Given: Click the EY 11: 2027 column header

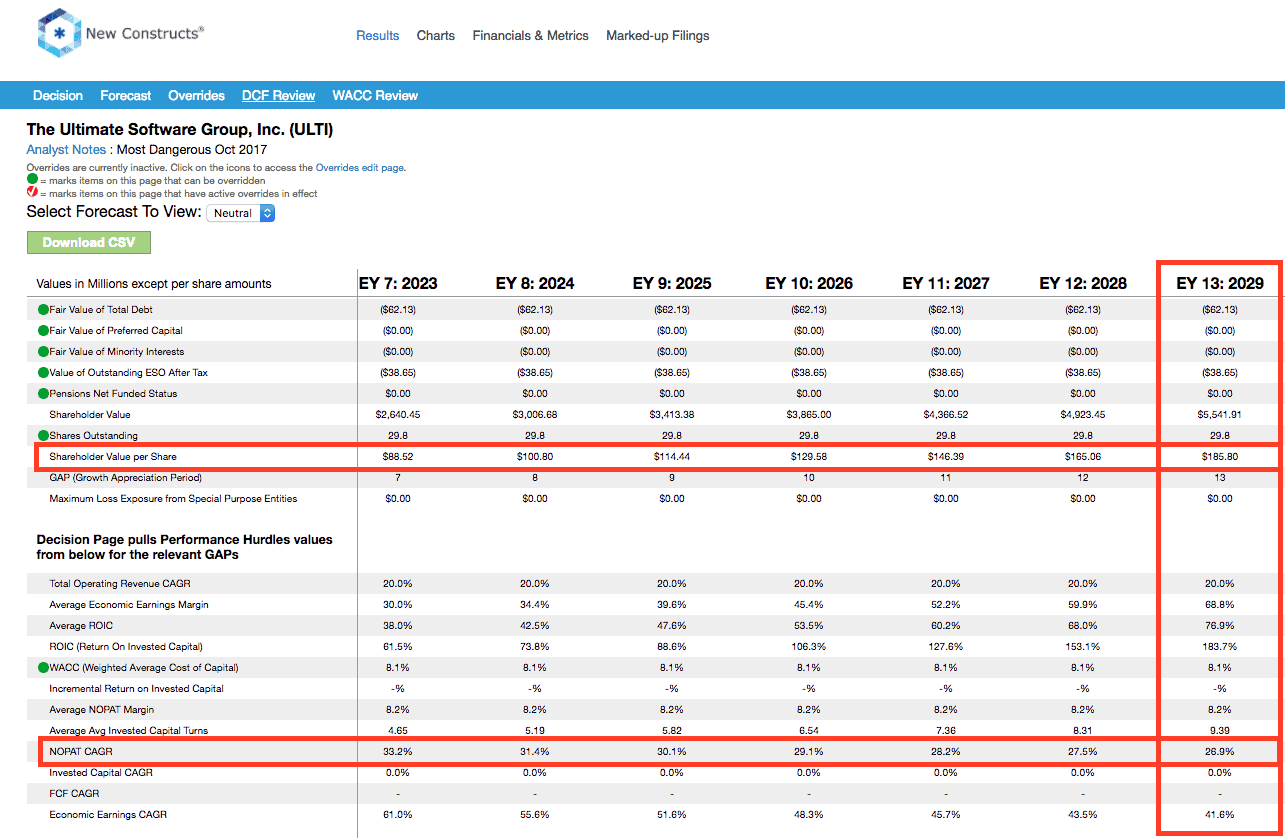Looking at the screenshot, I should click(945, 283).
